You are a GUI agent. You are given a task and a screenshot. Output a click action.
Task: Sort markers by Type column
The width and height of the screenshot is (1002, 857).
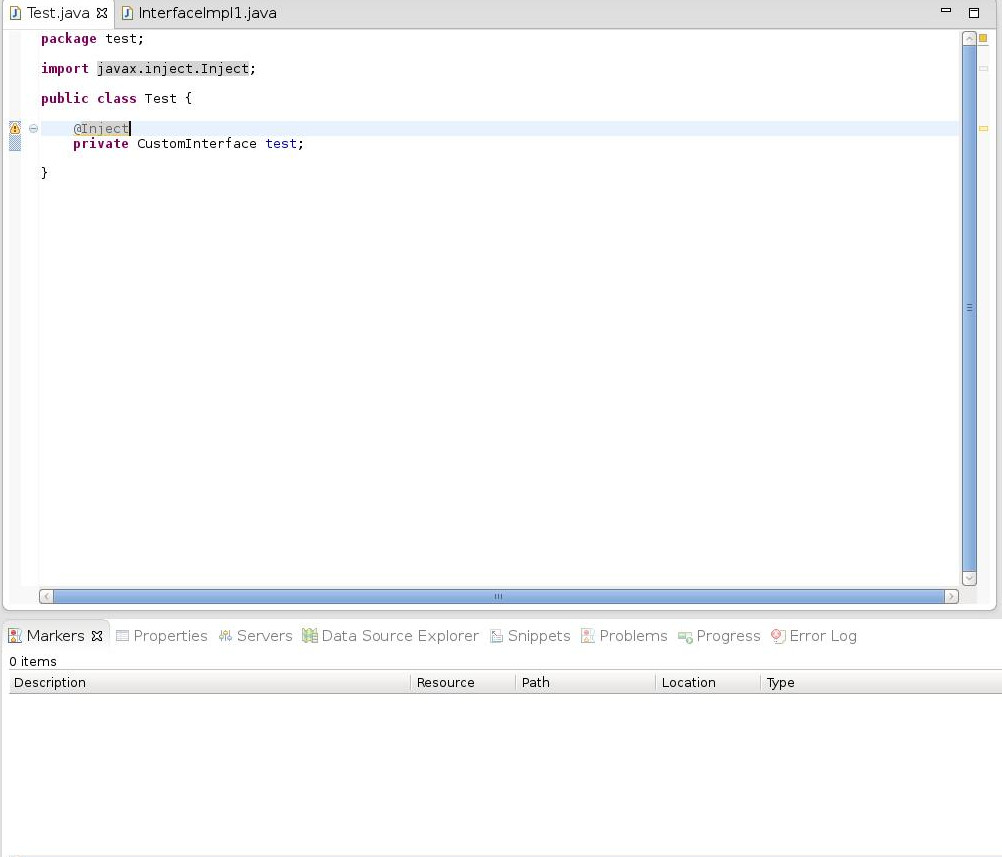pos(881,683)
